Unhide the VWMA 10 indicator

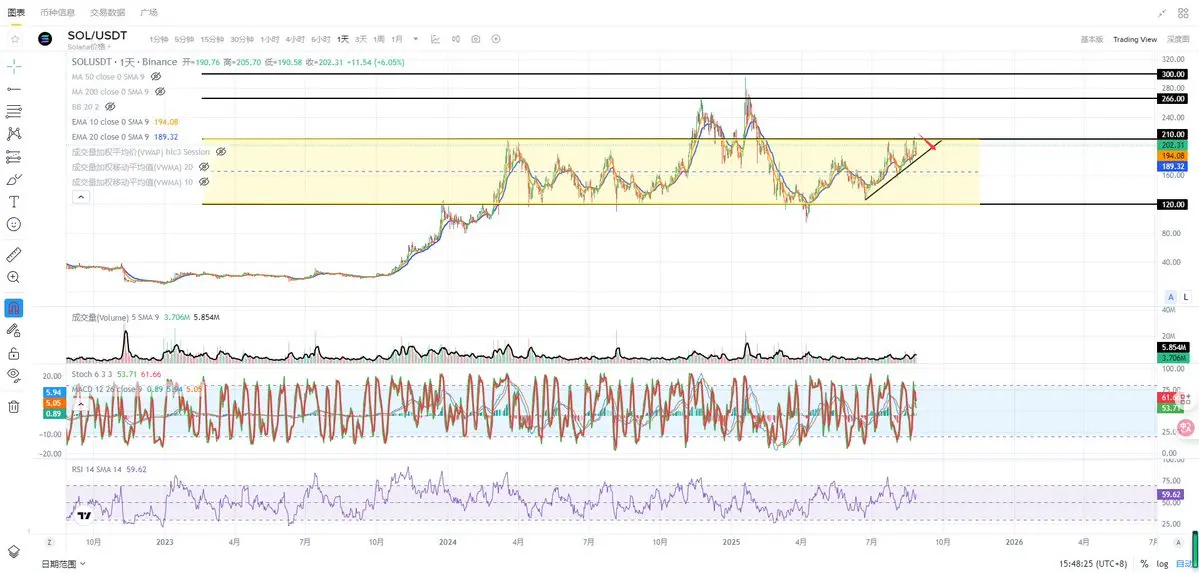tap(204, 182)
